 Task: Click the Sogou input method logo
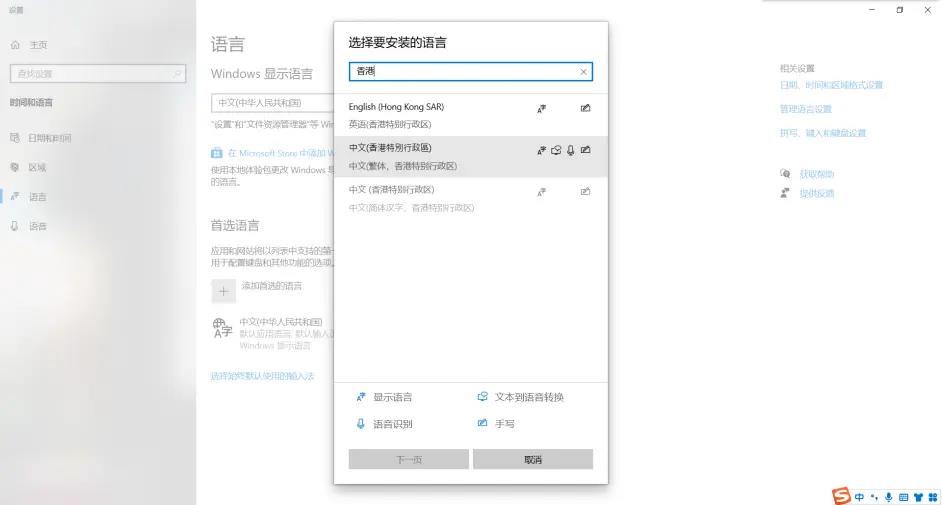(x=841, y=495)
